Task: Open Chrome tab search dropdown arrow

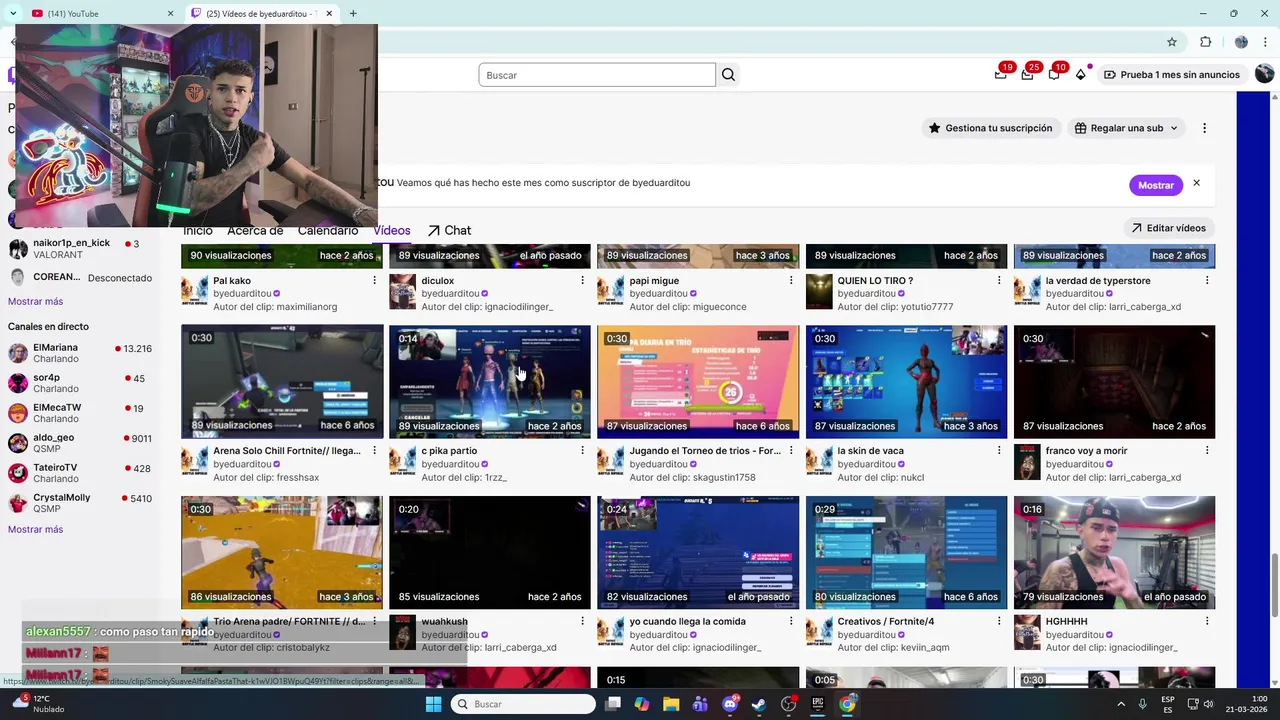Action: pyautogui.click(x=13, y=14)
